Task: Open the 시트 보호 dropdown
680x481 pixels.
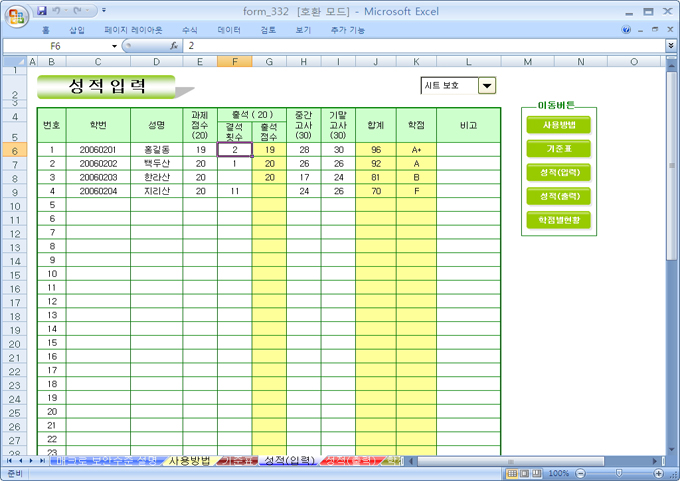Action: click(487, 86)
